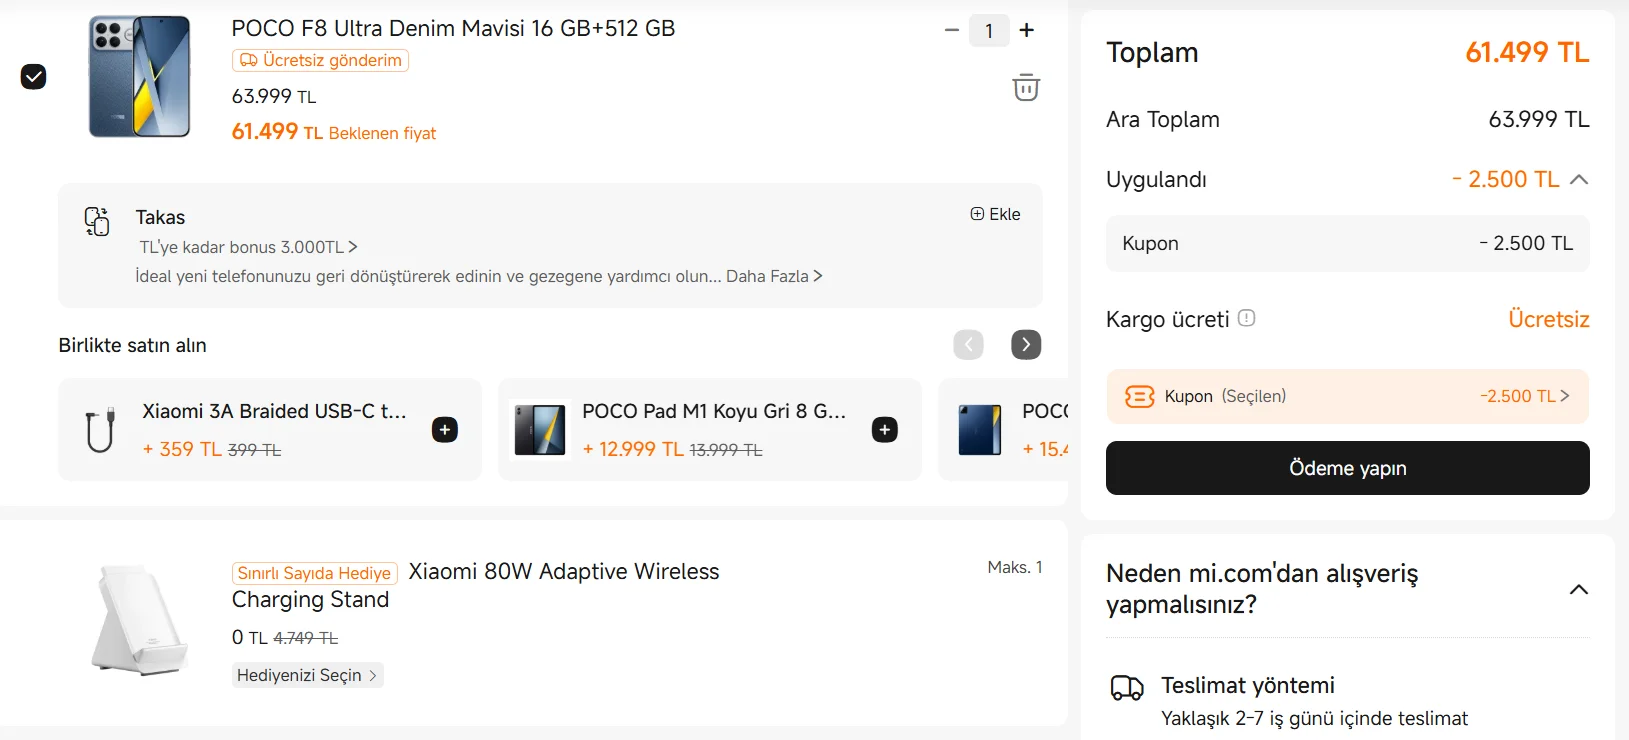Click the Wireless Charging Stand image
This screenshot has width=1629, height=740.
139,619
